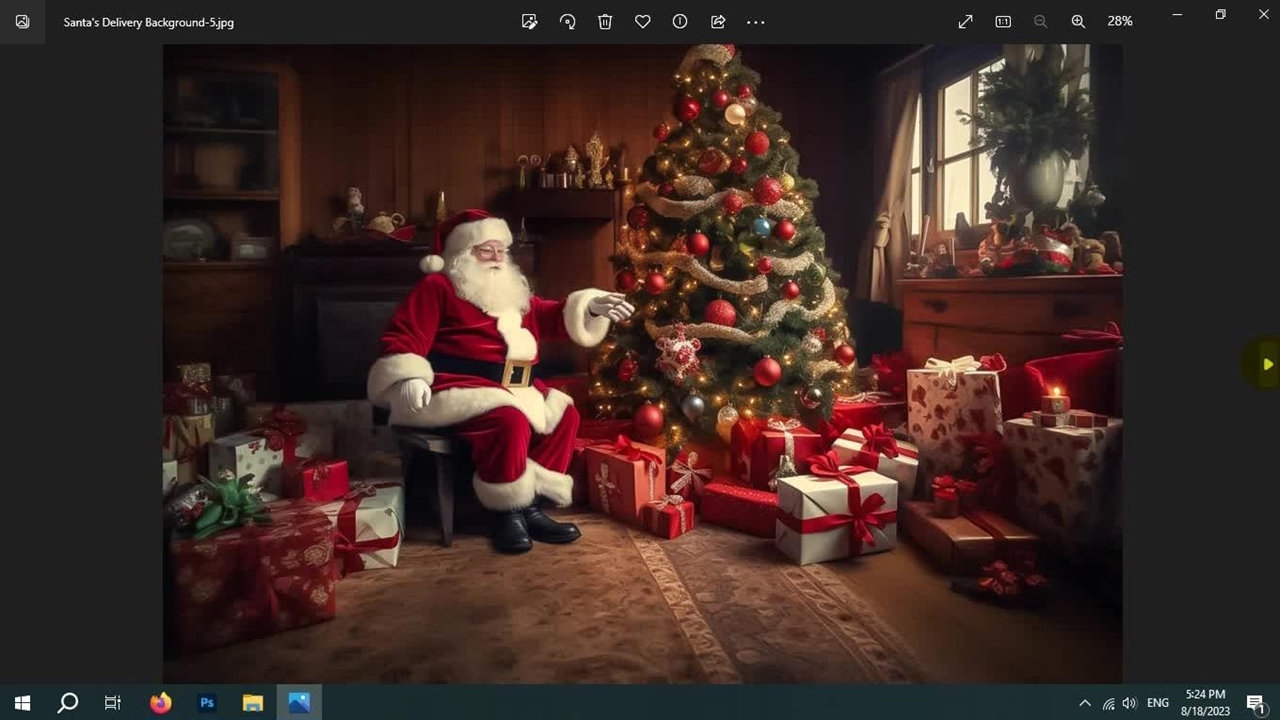Click the 28% zoom level indicator
1280x720 pixels.
[1119, 21]
